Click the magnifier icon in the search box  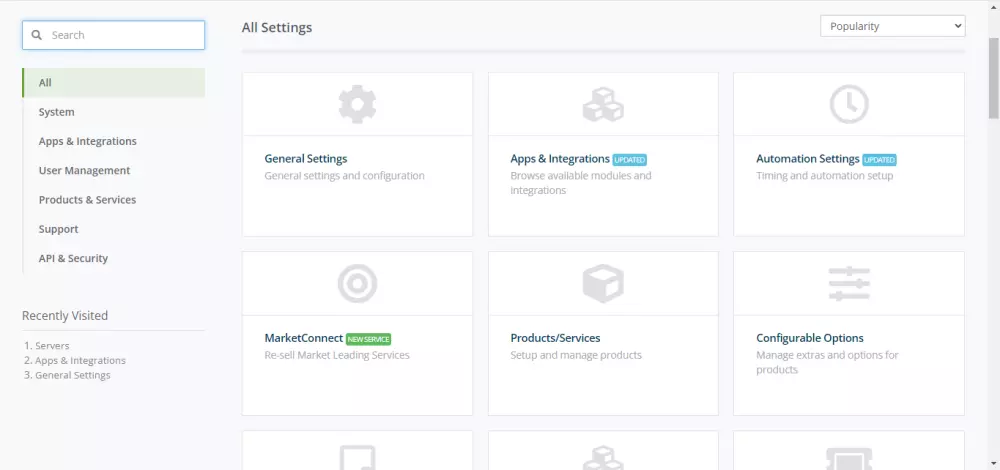pyautogui.click(x=37, y=35)
